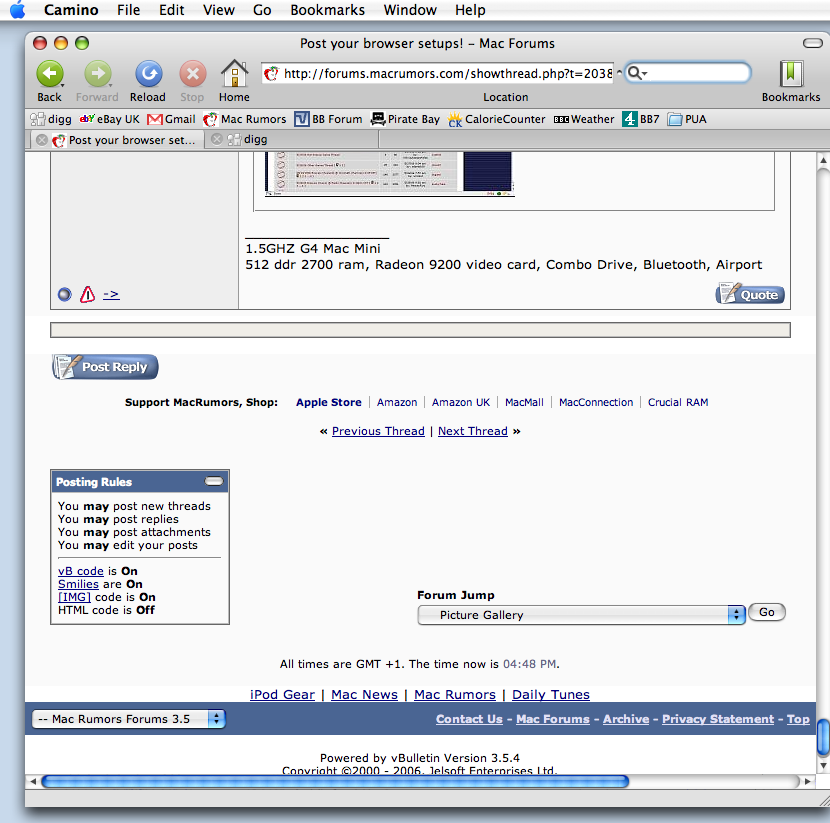The width and height of the screenshot is (830, 823).
Task: Click the '->' post link
Action: [x=111, y=294]
